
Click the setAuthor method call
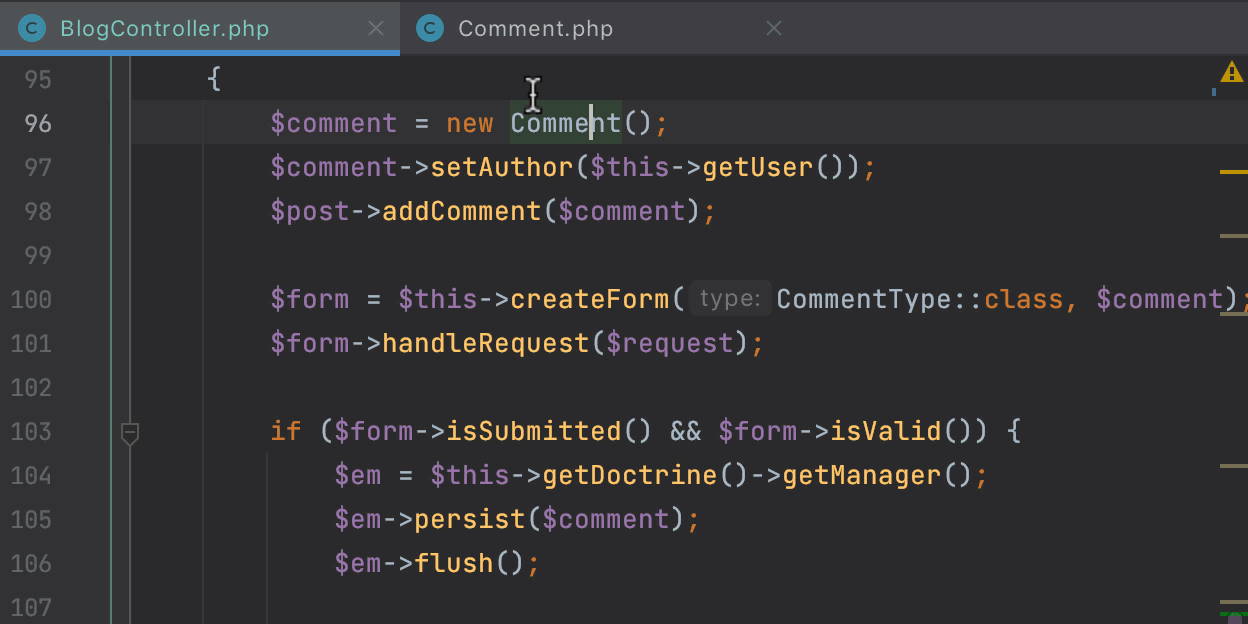click(502, 167)
